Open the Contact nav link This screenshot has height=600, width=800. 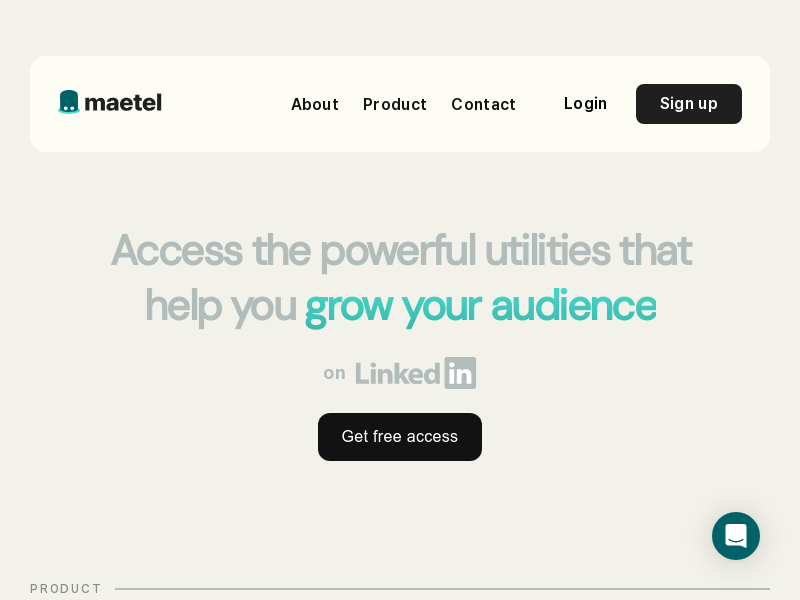(484, 104)
